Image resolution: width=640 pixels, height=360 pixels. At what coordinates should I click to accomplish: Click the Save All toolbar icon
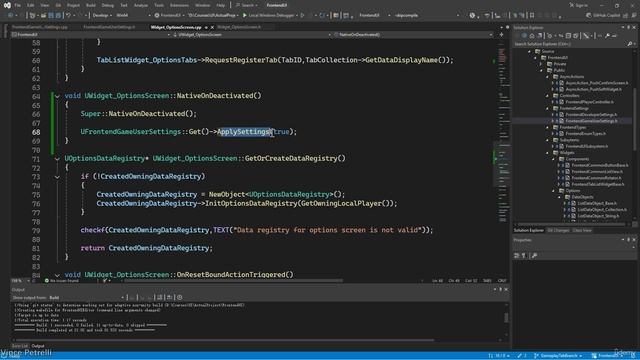58,15
